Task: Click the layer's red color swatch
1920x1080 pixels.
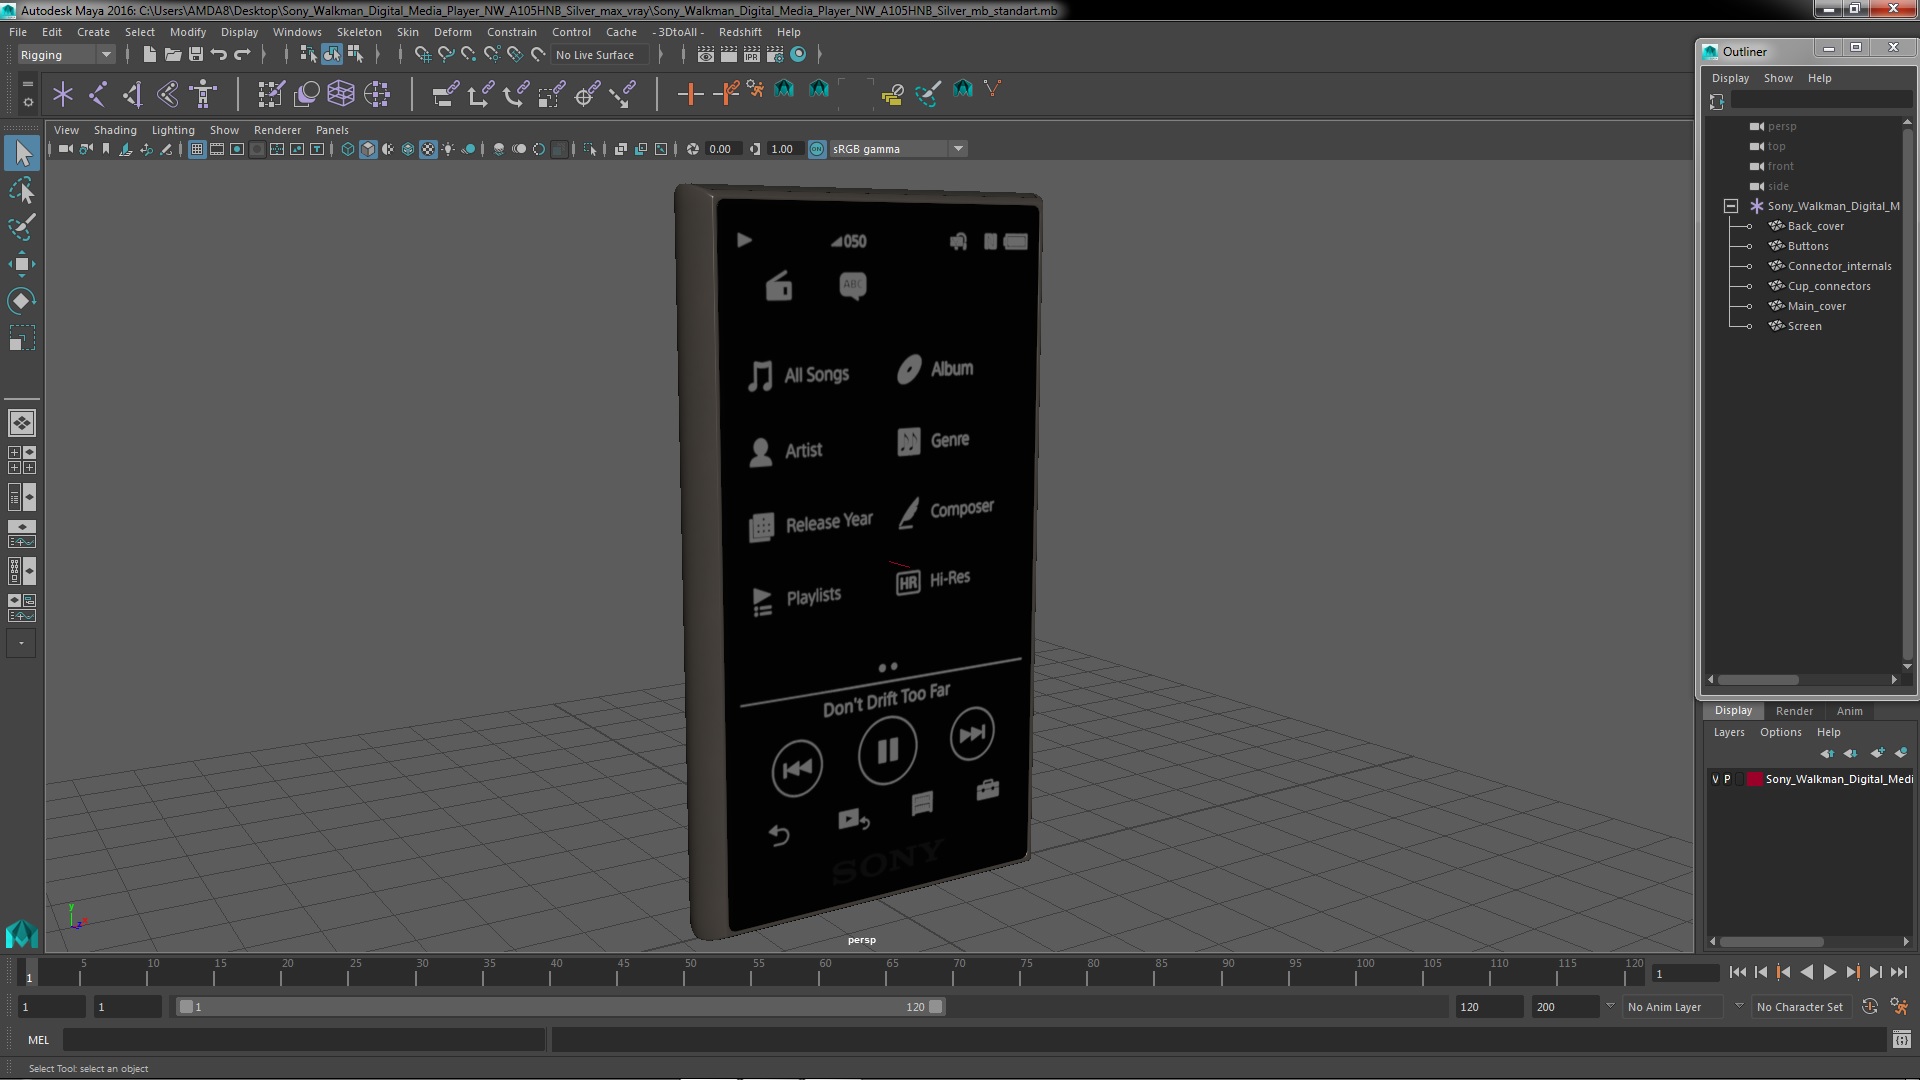Action: pyautogui.click(x=1754, y=779)
